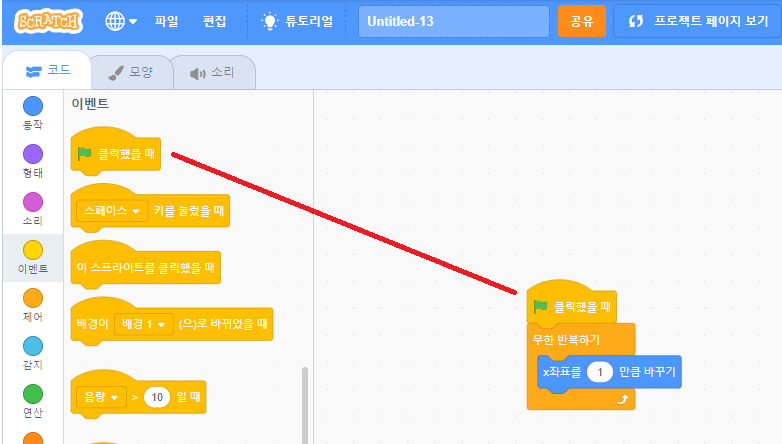Viewport: 782px width, 444px height.
Task: Open 튜토리얼 with the lightbulb icon
Action: [297, 21]
